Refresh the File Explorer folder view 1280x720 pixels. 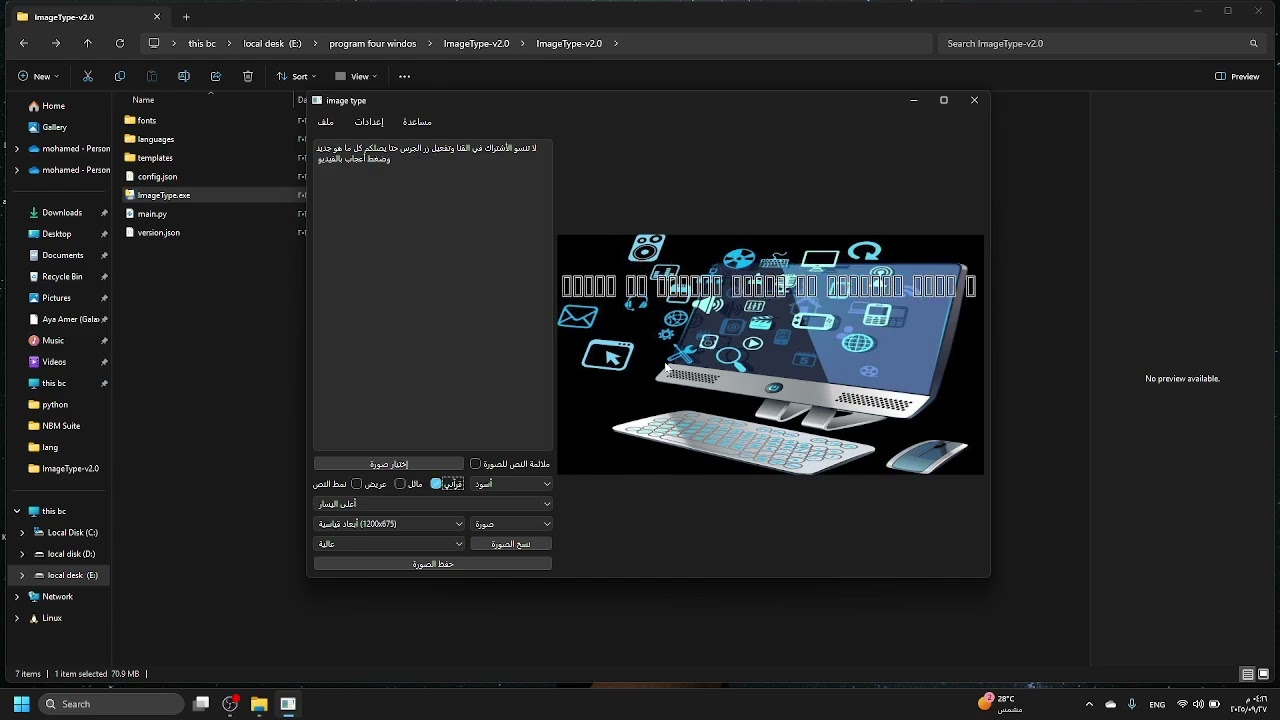120,43
